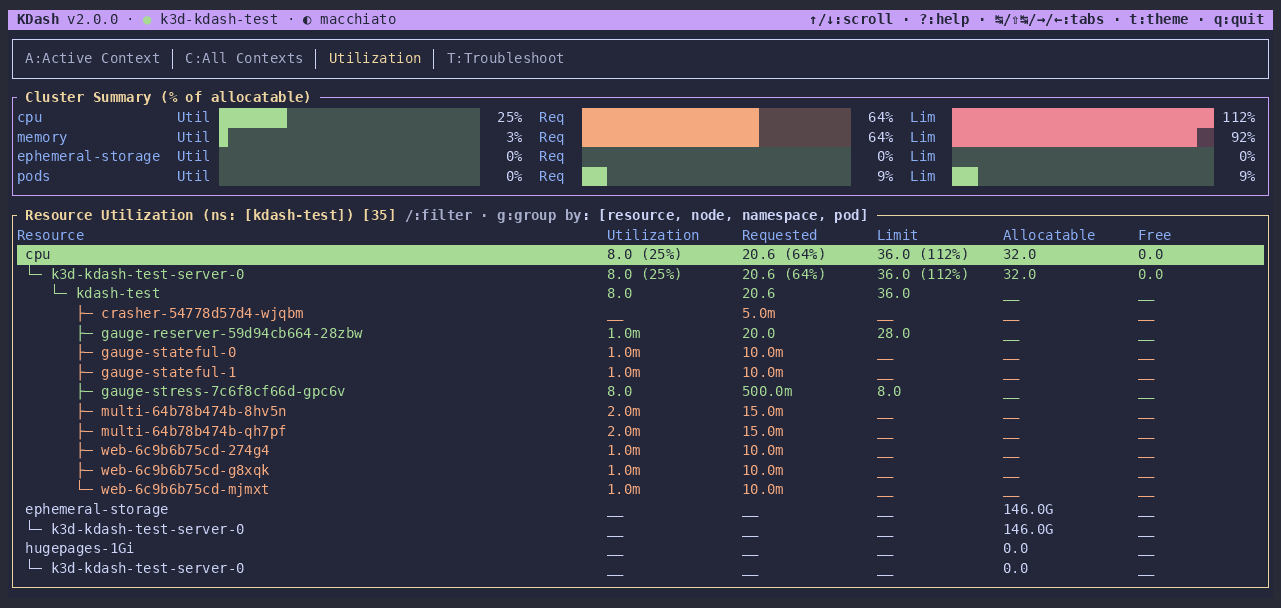Screen dimensions: 1281x608
Task: Click the memory label in Cluster Summary
Action: [42, 137]
